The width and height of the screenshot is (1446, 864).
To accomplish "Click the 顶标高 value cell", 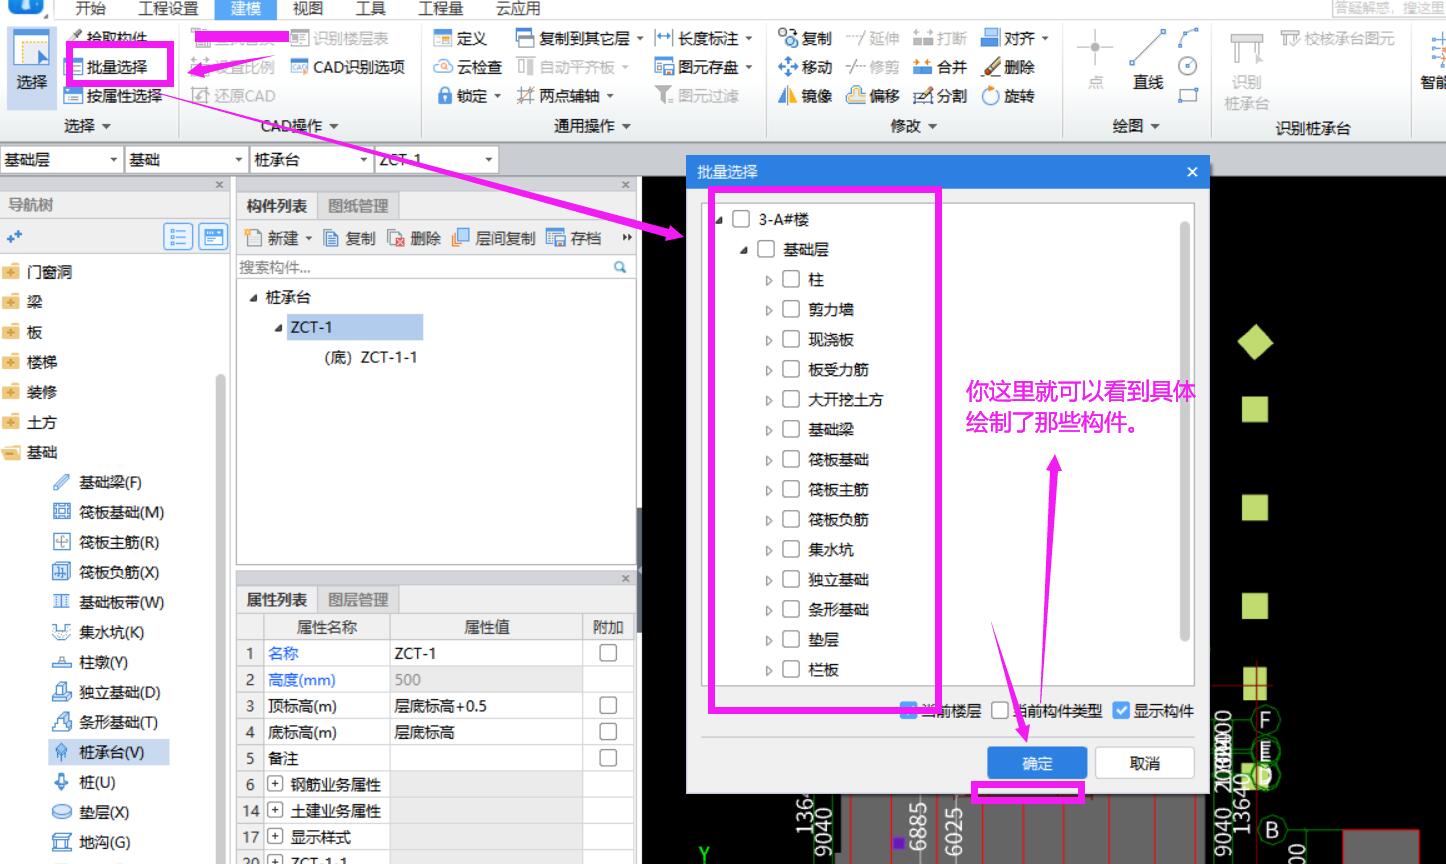I will point(485,706).
